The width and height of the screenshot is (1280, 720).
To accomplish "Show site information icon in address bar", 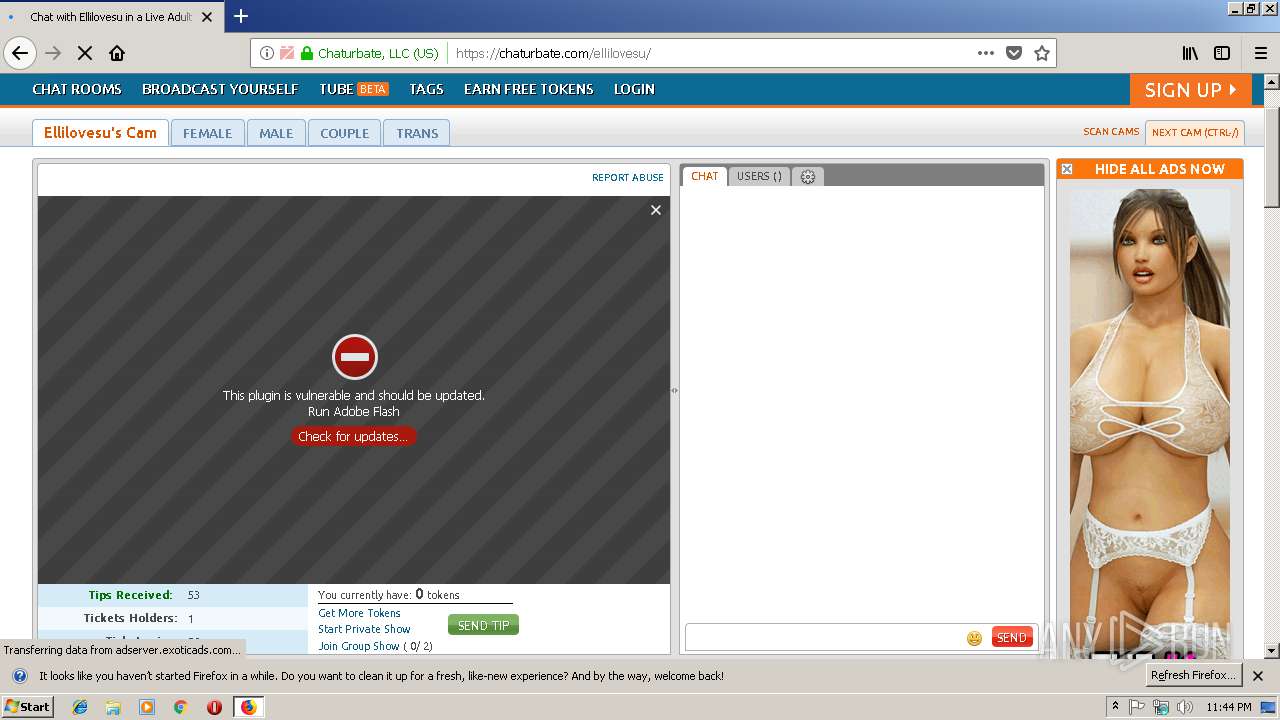I will pos(267,53).
